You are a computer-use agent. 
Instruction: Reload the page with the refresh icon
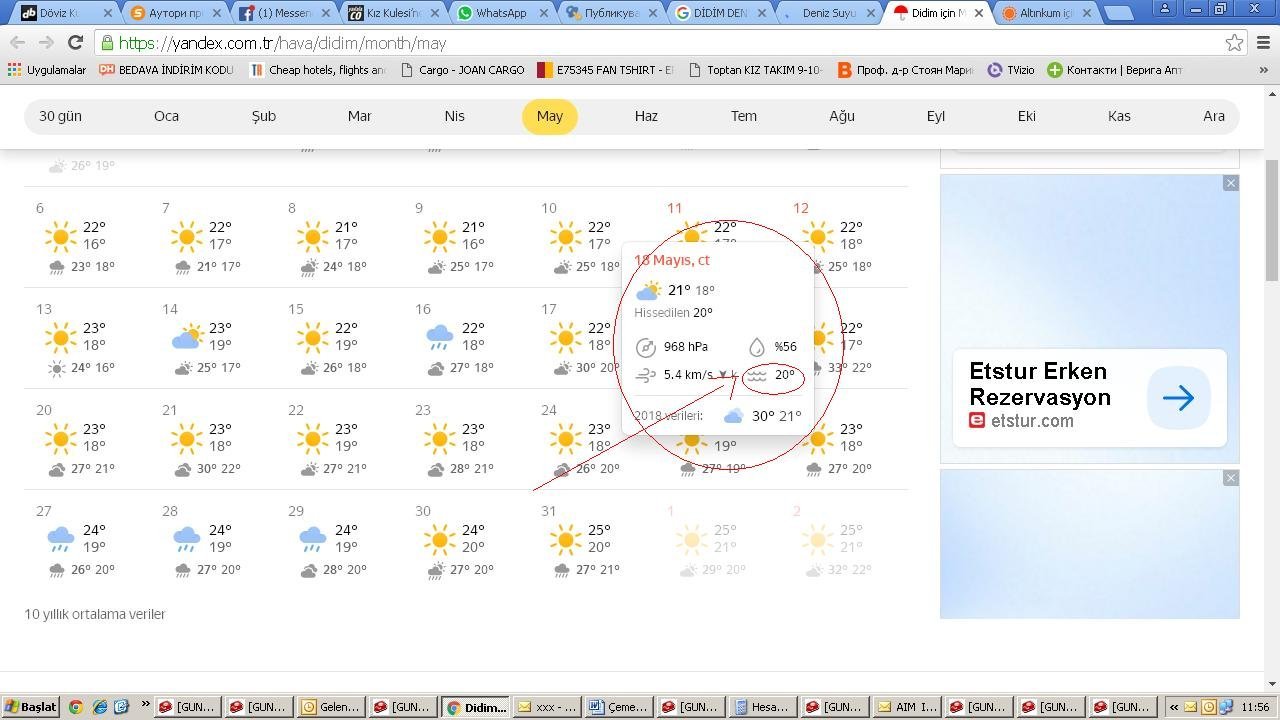point(75,43)
